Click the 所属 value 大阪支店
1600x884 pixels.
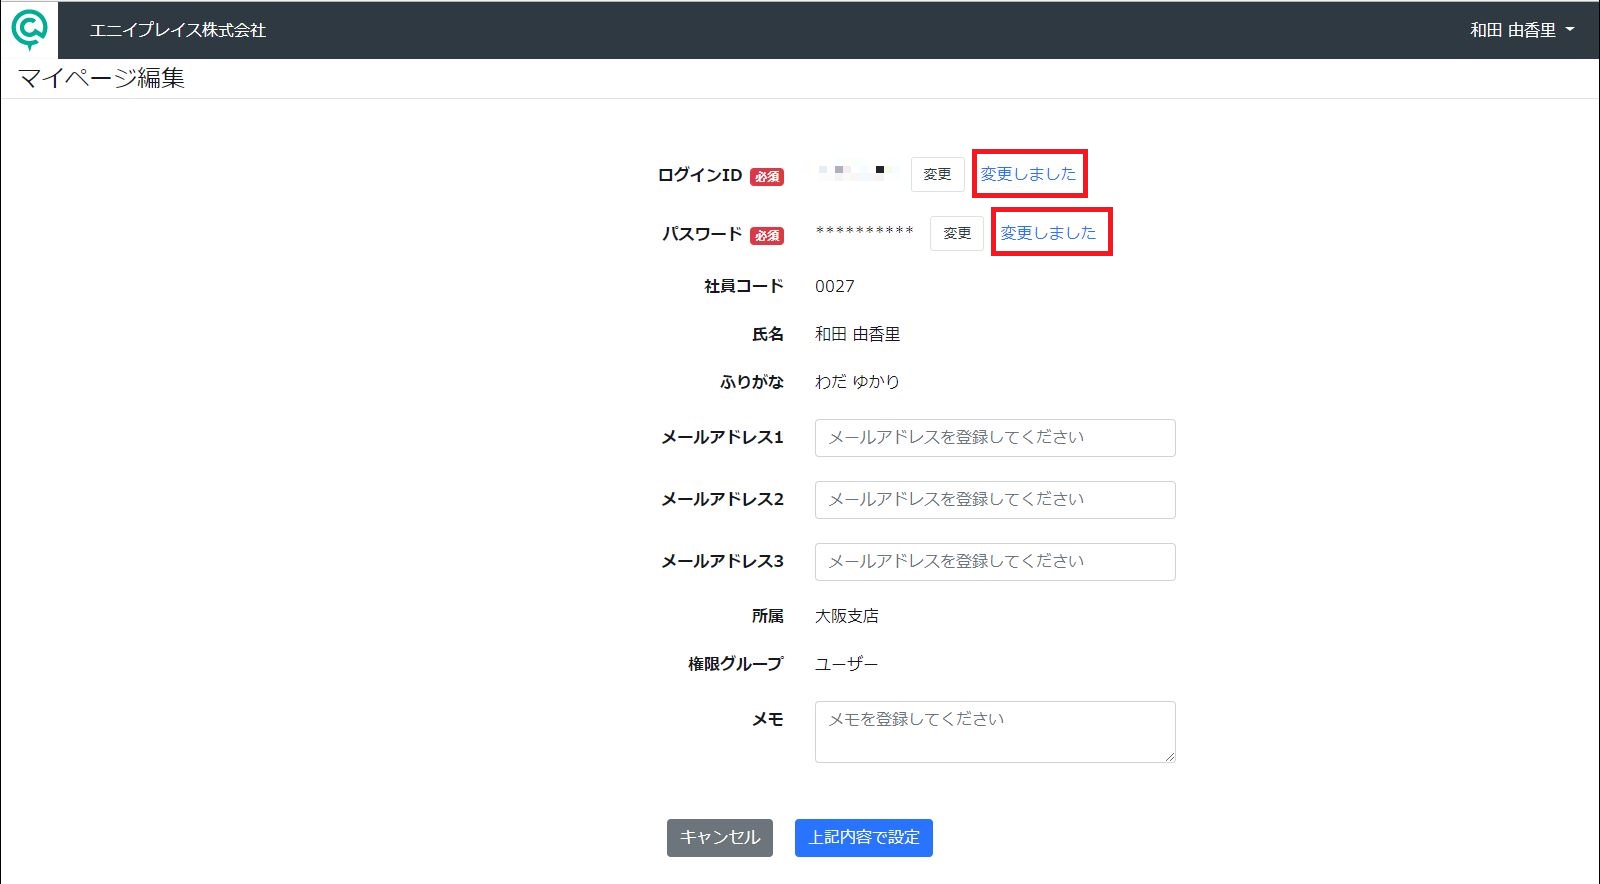pos(847,616)
